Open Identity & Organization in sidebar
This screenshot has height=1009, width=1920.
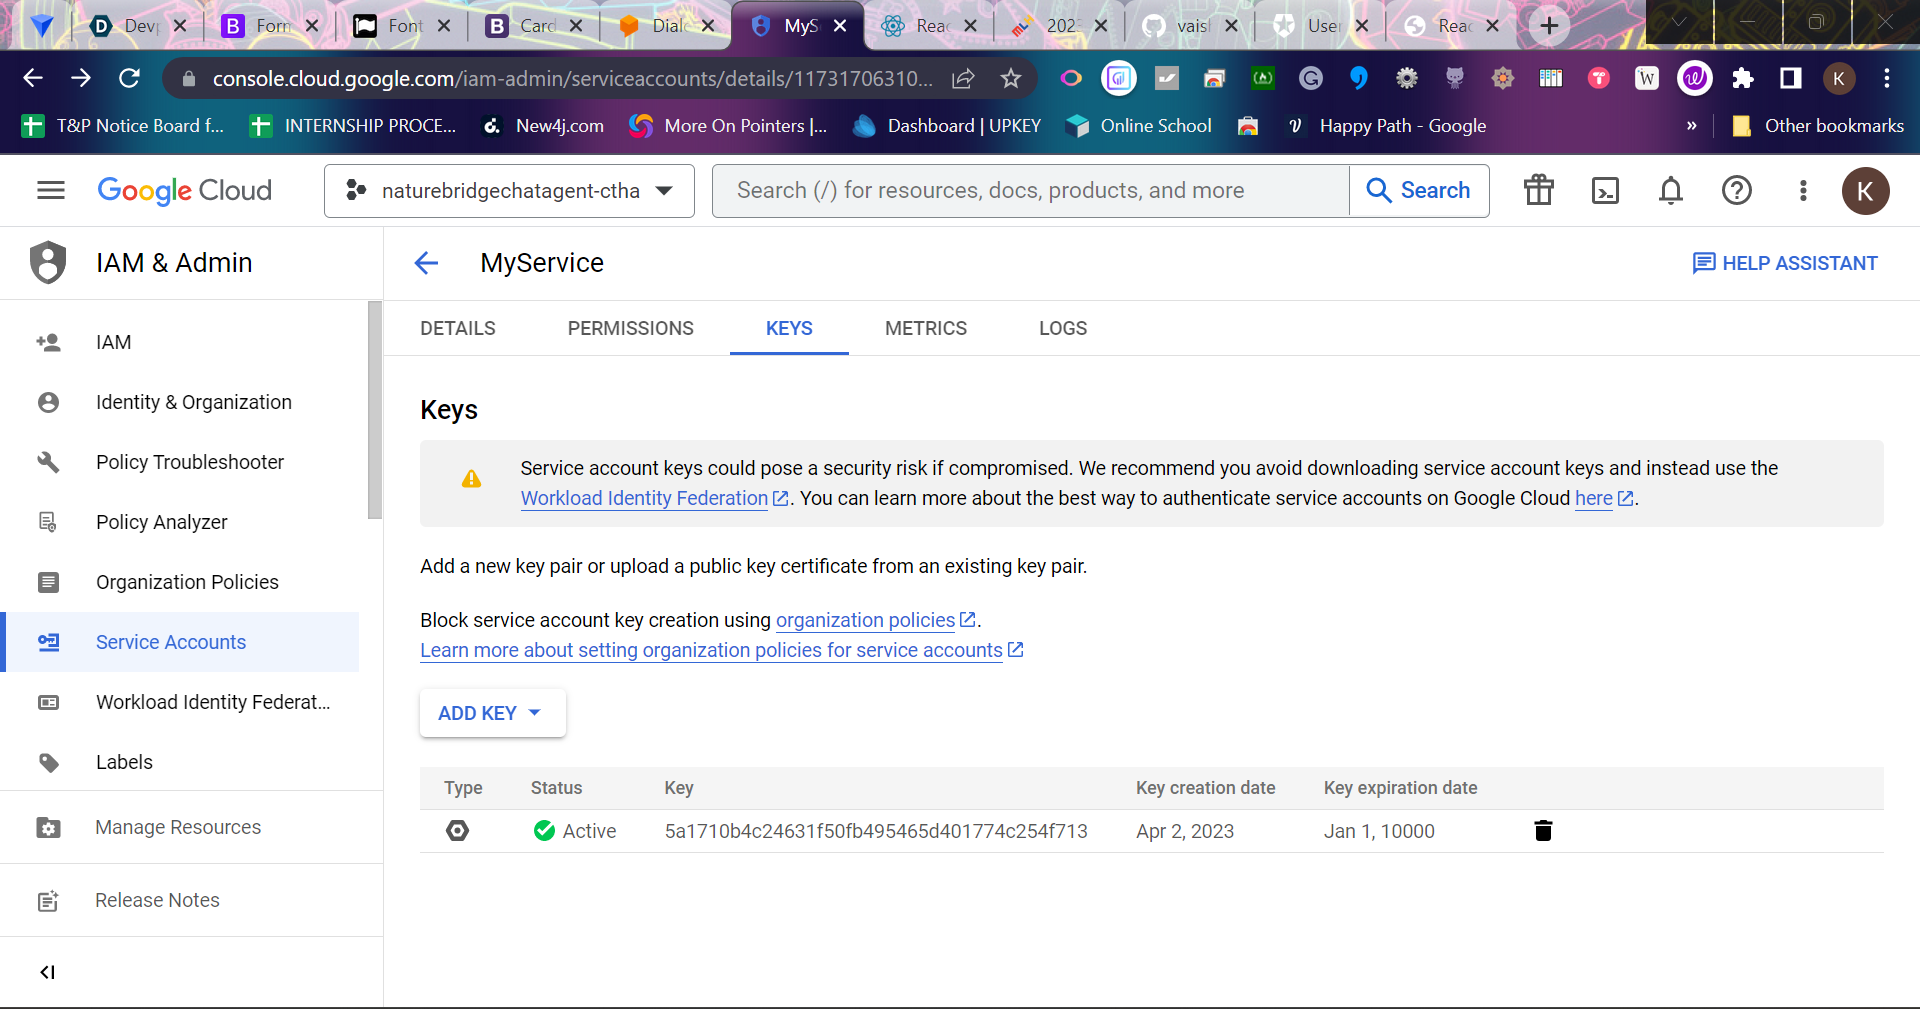click(x=180, y=402)
